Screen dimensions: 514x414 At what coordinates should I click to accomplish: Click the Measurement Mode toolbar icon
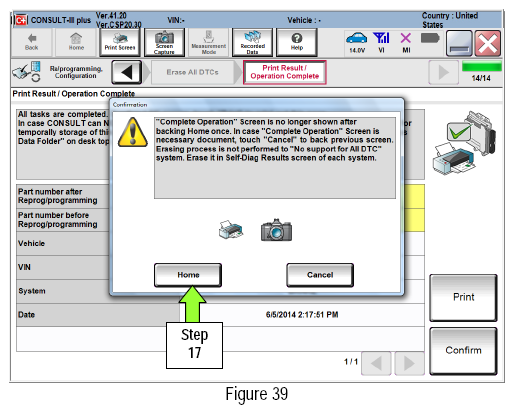(x=209, y=42)
